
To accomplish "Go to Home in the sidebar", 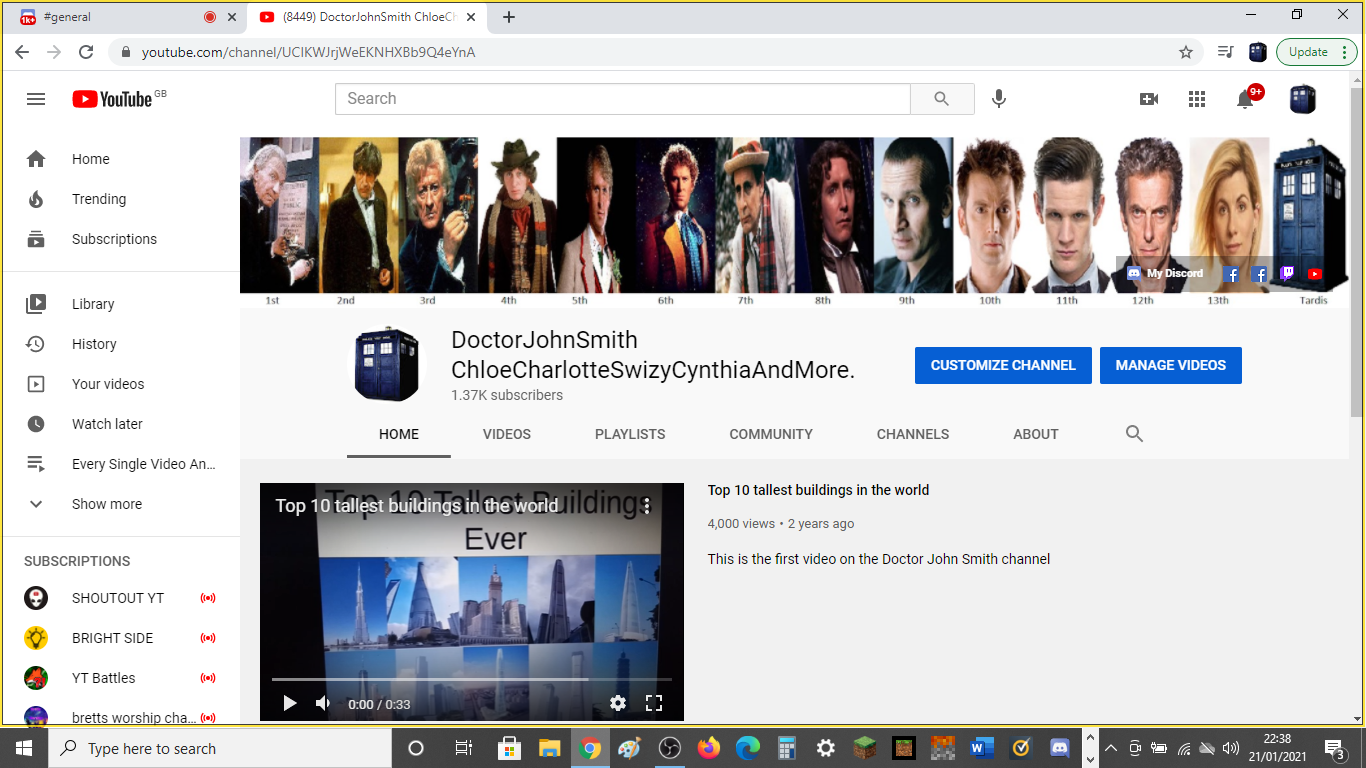I will [120, 159].
